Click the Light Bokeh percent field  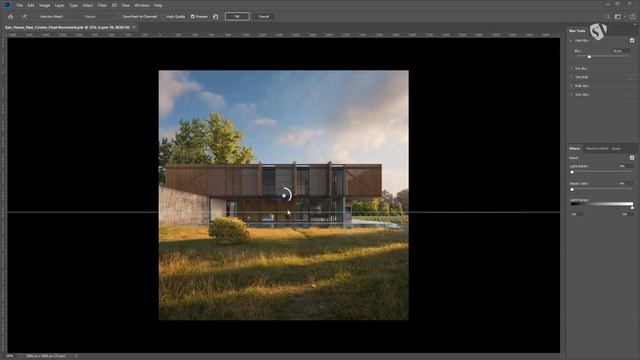625,166
